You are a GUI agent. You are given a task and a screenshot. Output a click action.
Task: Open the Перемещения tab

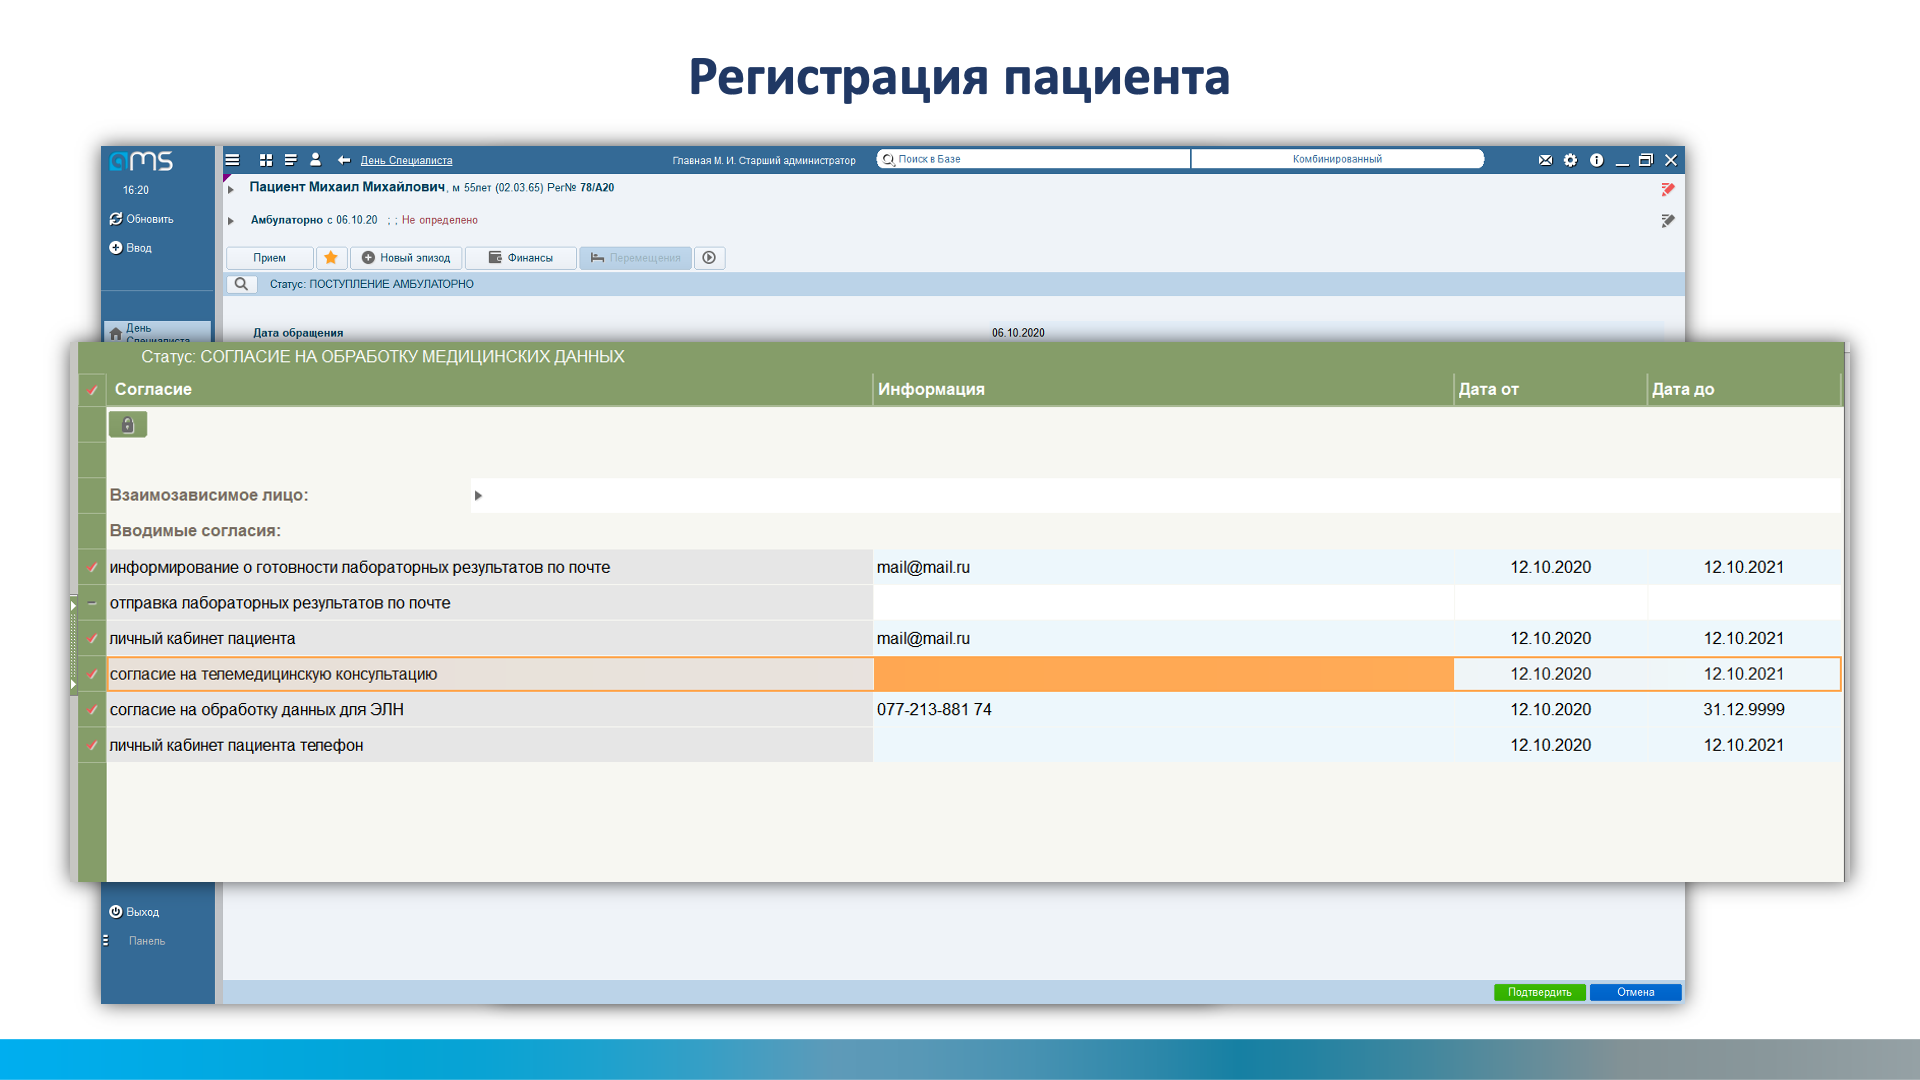[635, 258]
